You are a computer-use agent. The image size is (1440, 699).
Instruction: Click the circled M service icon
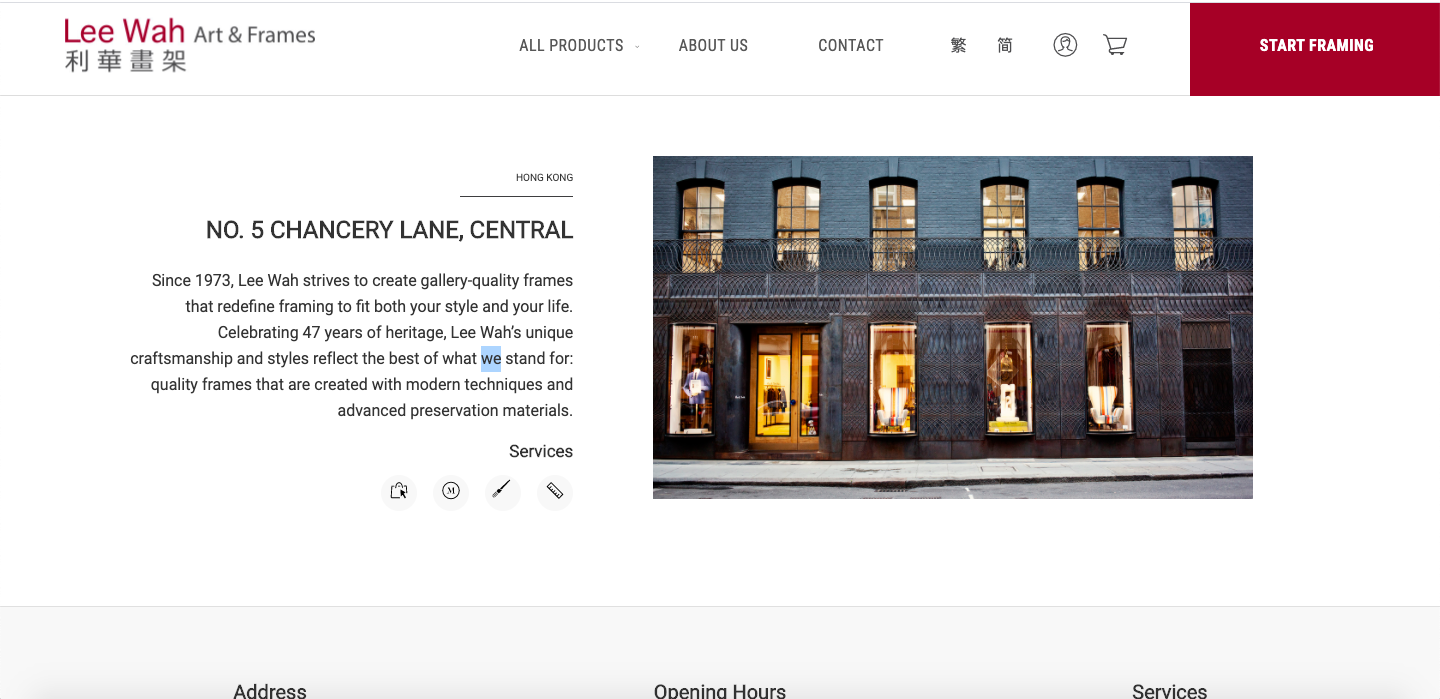click(451, 491)
